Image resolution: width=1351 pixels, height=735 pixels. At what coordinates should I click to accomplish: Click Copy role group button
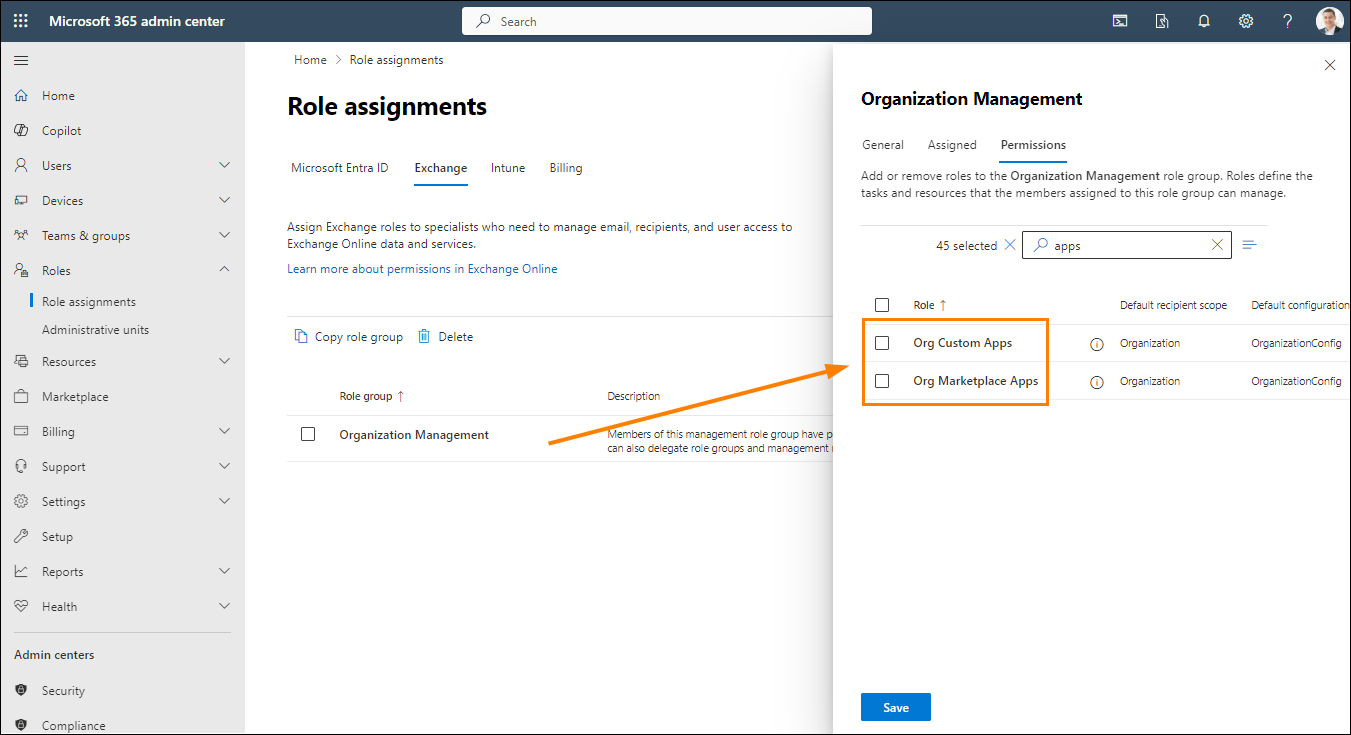[349, 337]
